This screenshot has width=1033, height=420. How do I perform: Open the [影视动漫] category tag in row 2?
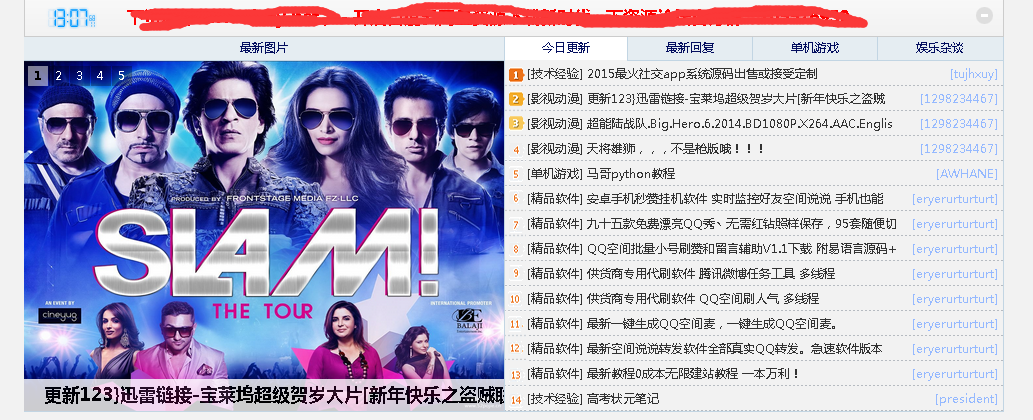[555, 99]
